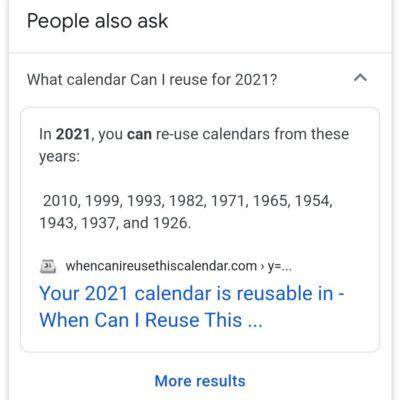This screenshot has height=400, width=400.
Task: Click "When Can I Reuse This ..." title line
Action: pyautogui.click(x=151, y=320)
